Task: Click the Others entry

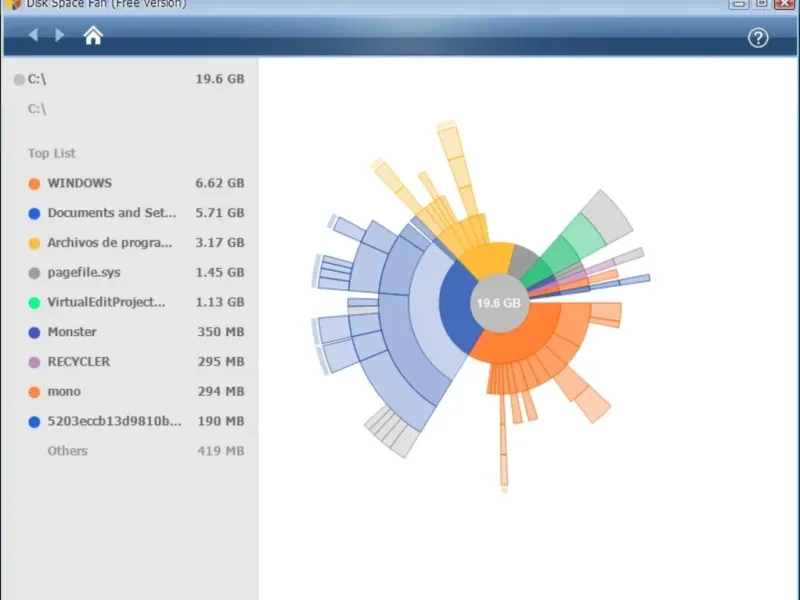Action: pyautogui.click(x=67, y=451)
